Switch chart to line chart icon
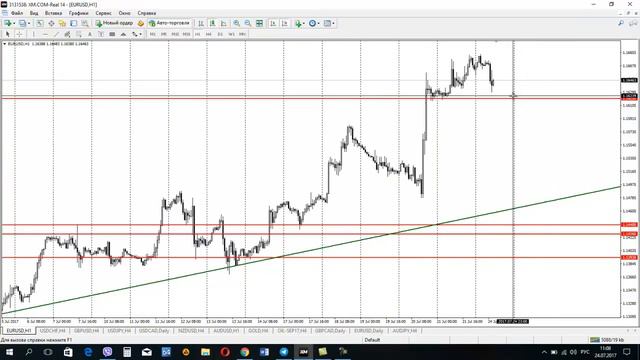640x360 pixels. pos(224,23)
